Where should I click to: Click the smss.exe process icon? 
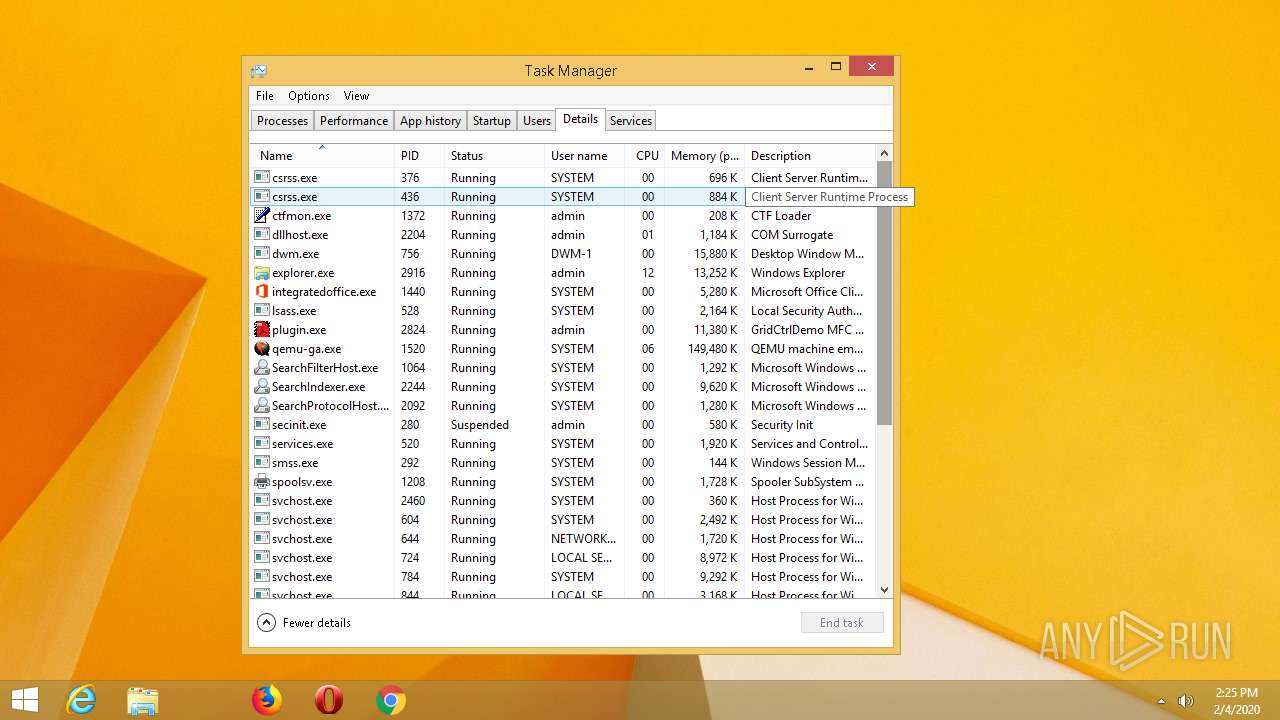[x=262, y=462]
